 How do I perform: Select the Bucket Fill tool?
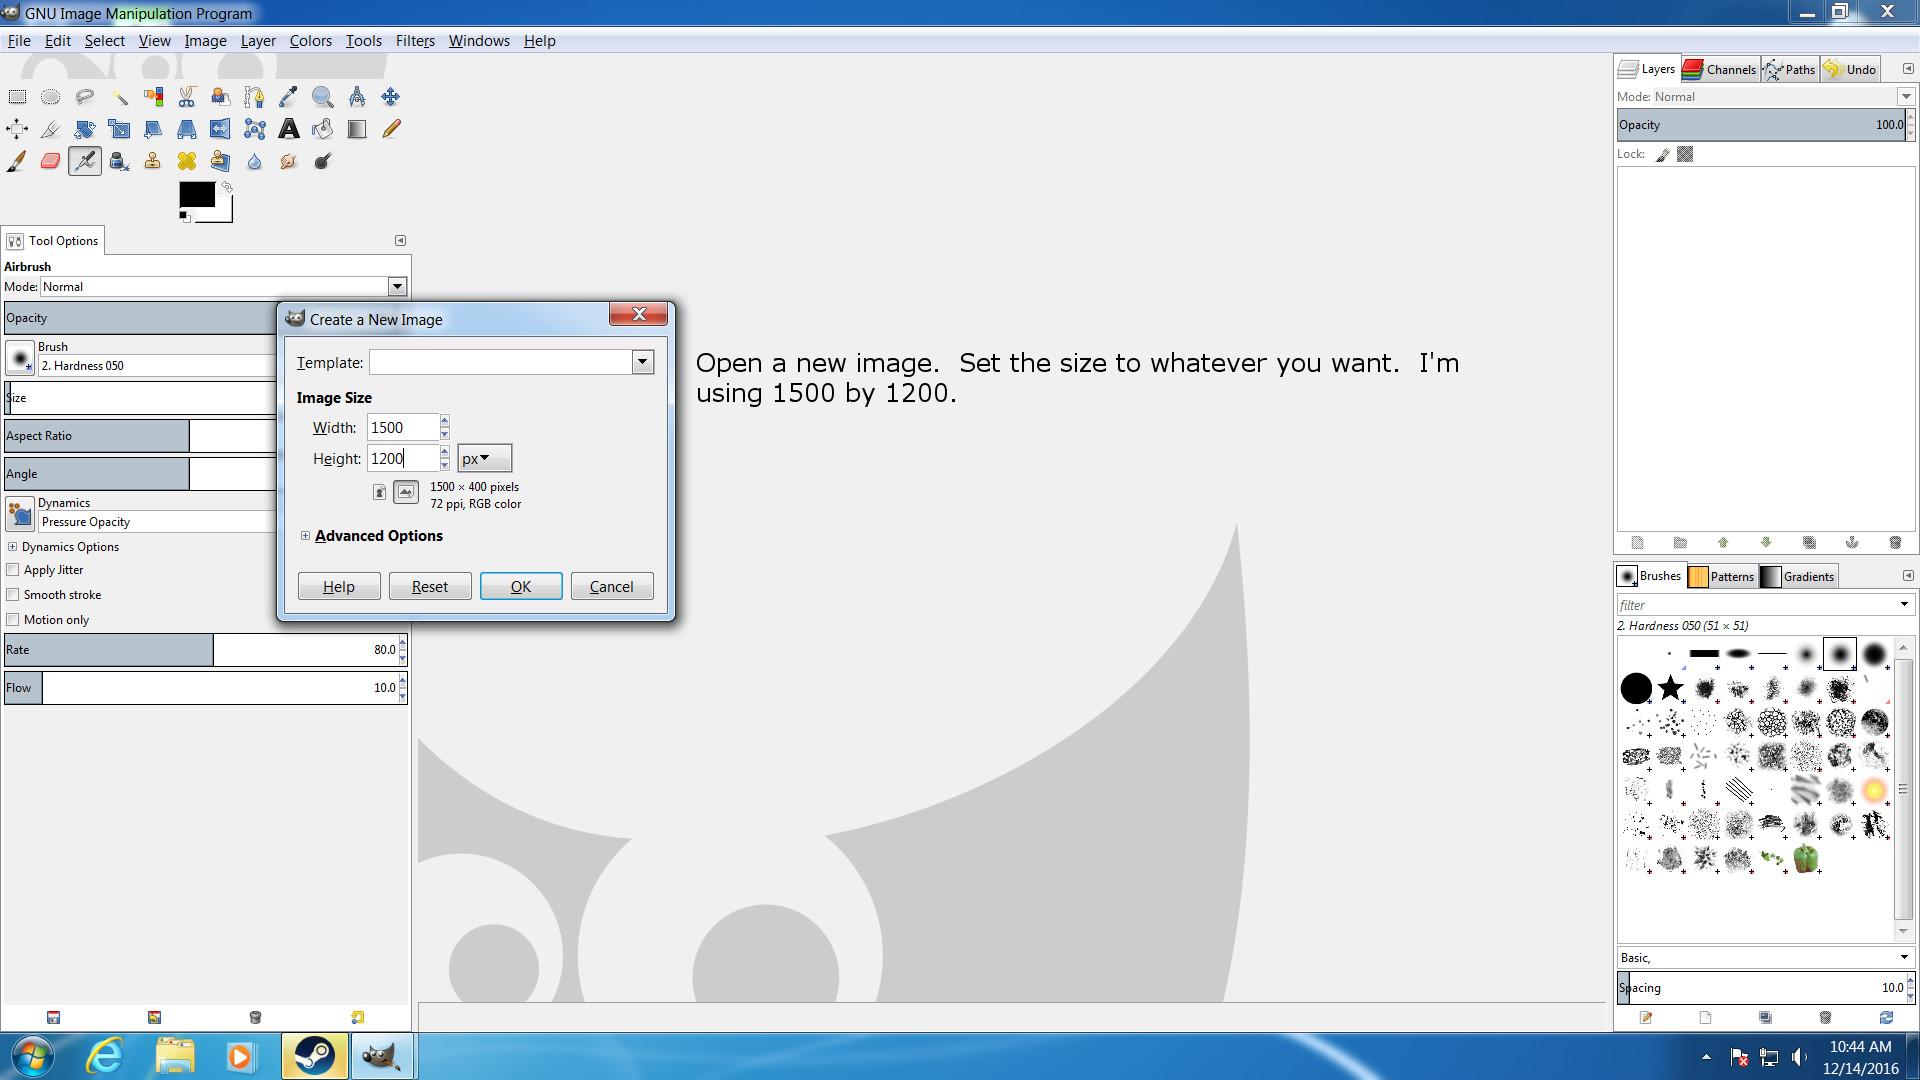pos(323,129)
